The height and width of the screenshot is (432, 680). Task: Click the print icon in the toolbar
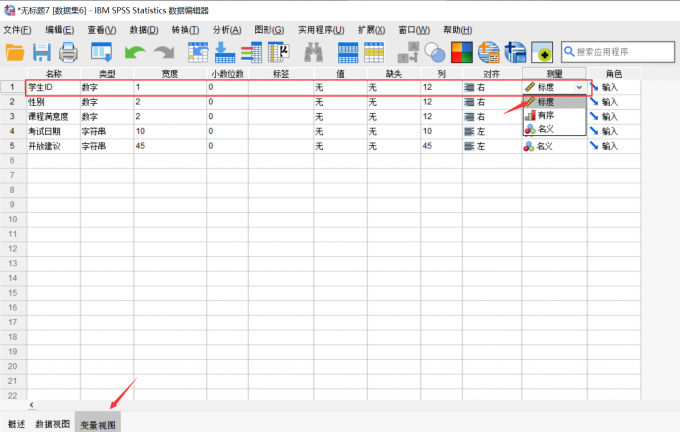(68, 52)
